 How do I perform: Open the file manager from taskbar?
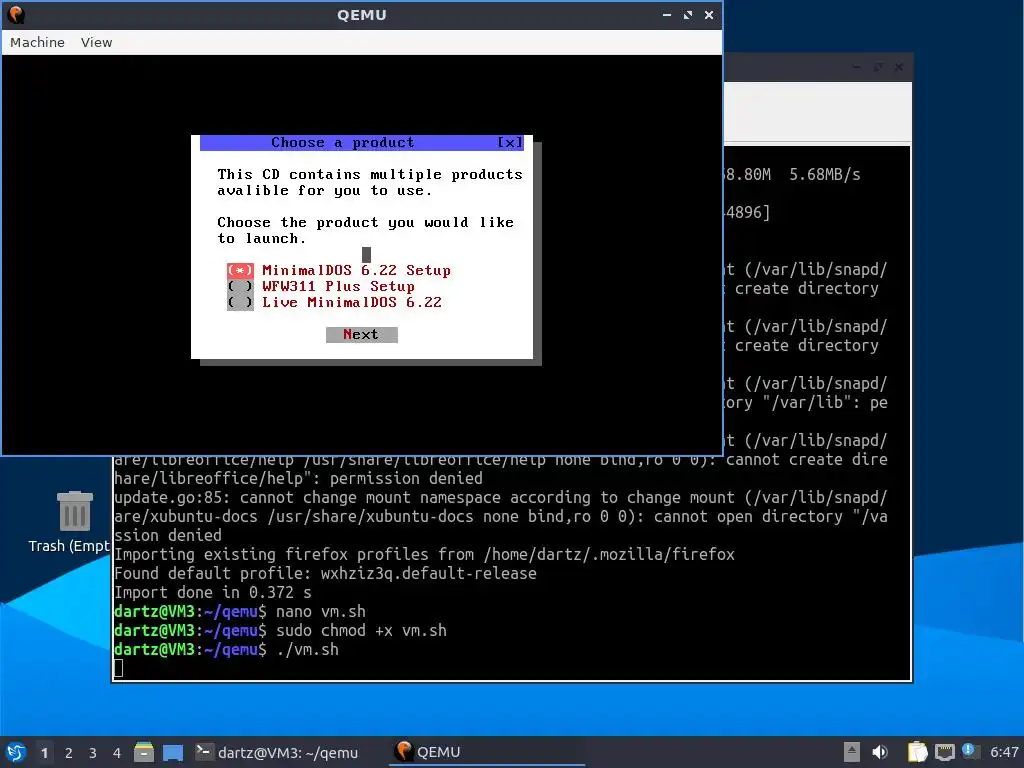(x=144, y=752)
